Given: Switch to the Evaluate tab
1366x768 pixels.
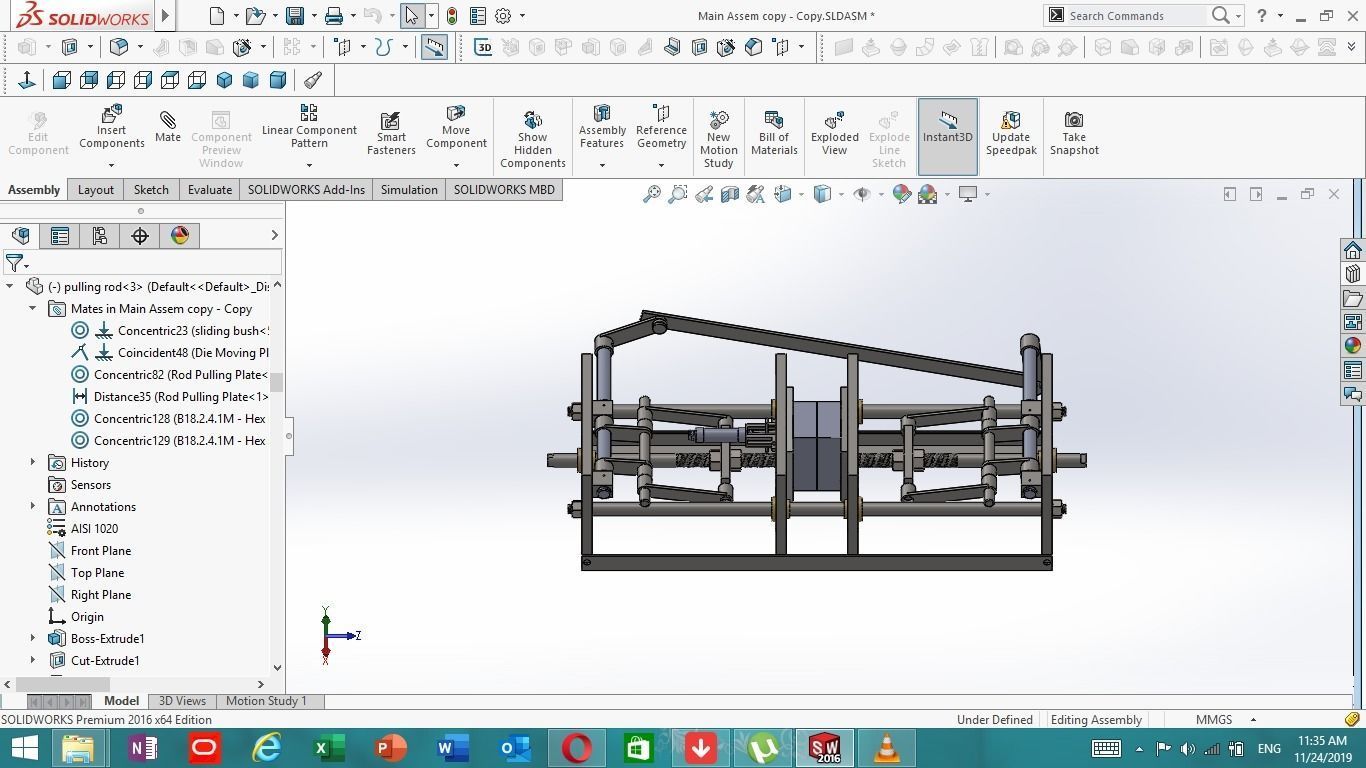Looking at the screenshot, I should click(210, 190).
